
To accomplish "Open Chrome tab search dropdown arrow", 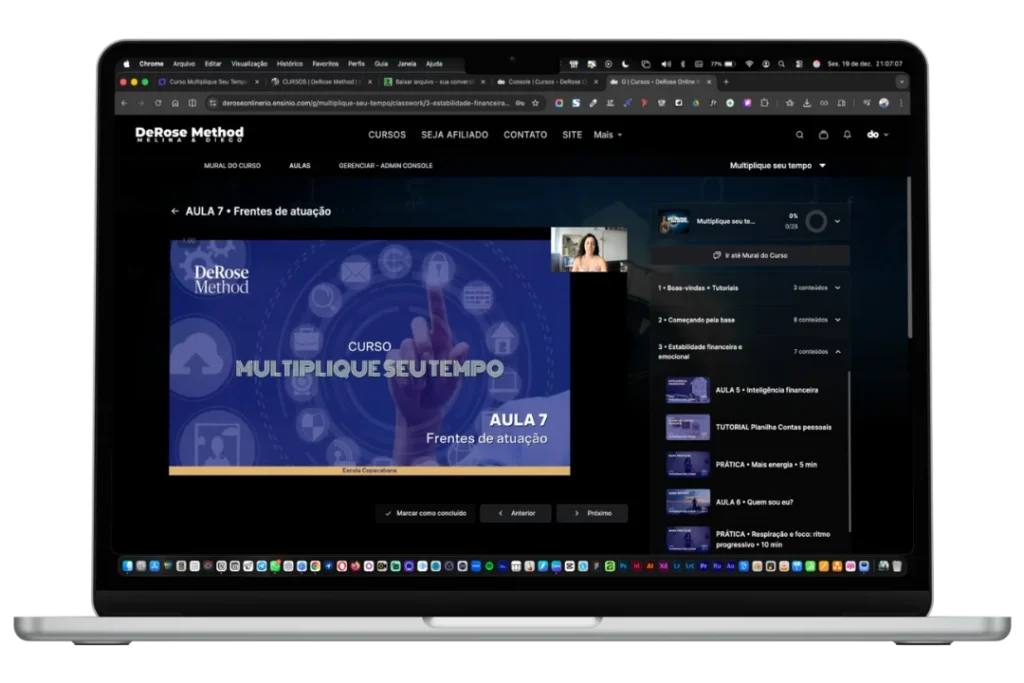I will coord(901,82).
